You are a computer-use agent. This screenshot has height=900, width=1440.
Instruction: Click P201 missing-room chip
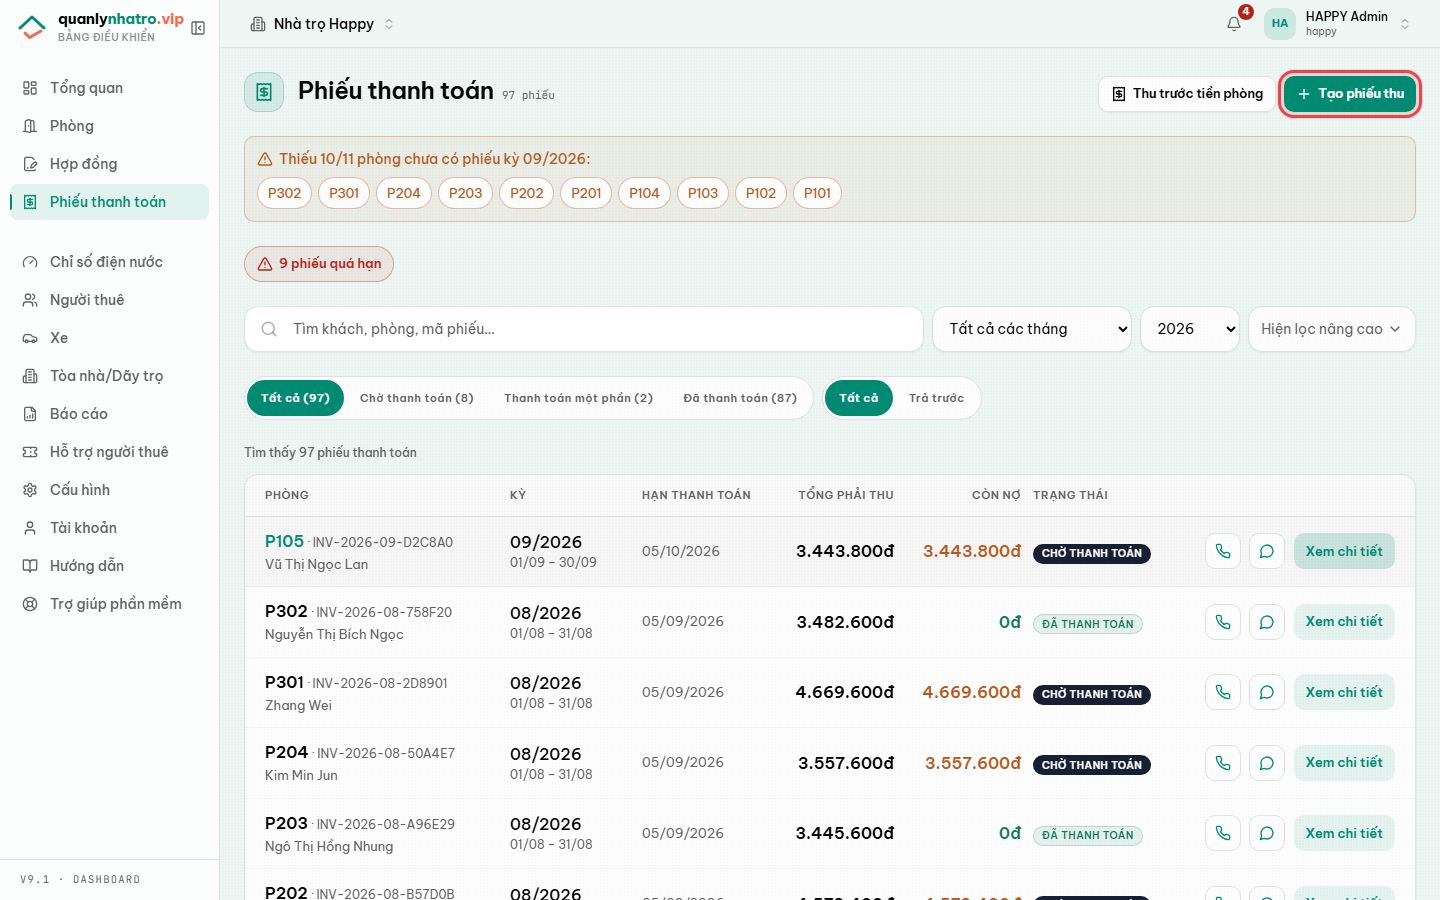click(x=586, y=193)
